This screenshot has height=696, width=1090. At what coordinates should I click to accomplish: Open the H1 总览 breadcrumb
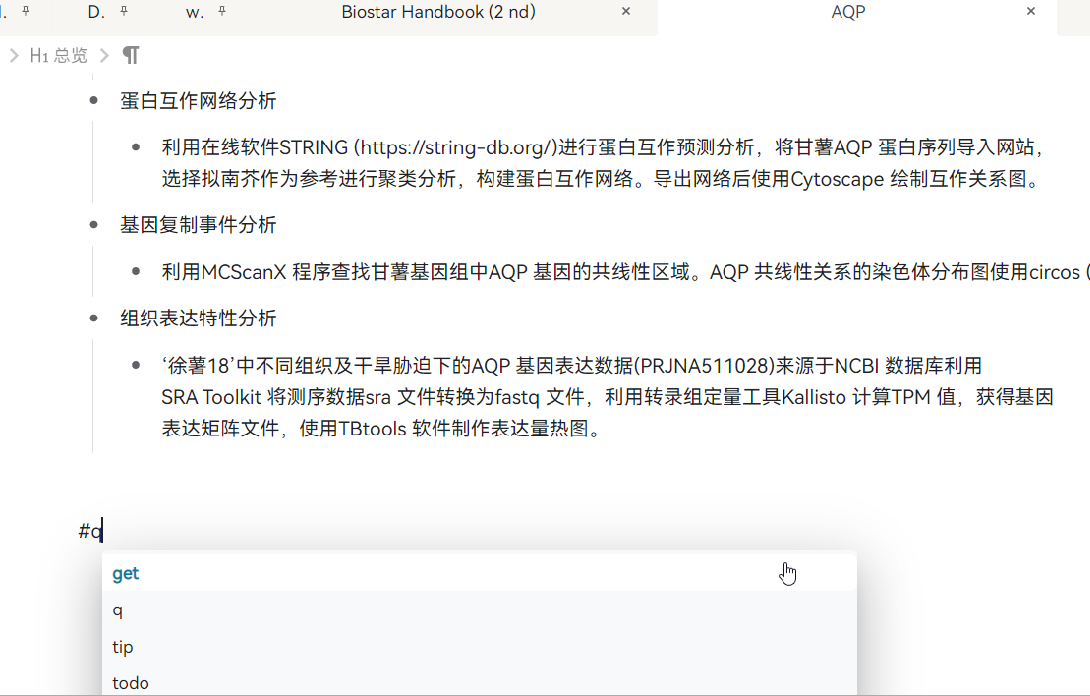(x=58, y=56)
